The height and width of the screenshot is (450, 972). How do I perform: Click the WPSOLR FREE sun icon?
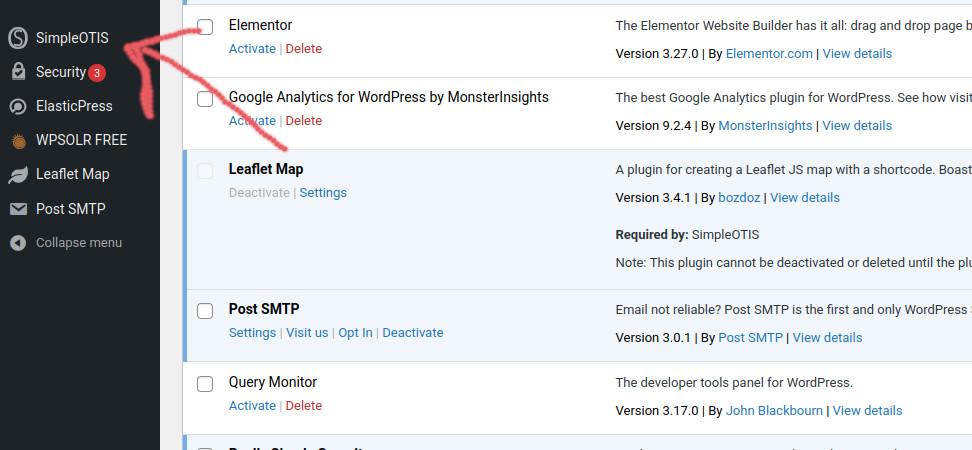point(19,141)
